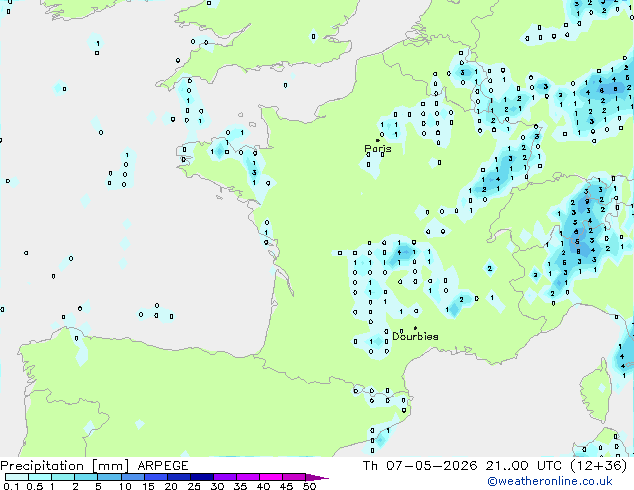
Task: Select the 0.1–0.5 mm legend color swatch
Action: (x=17, y=477)
